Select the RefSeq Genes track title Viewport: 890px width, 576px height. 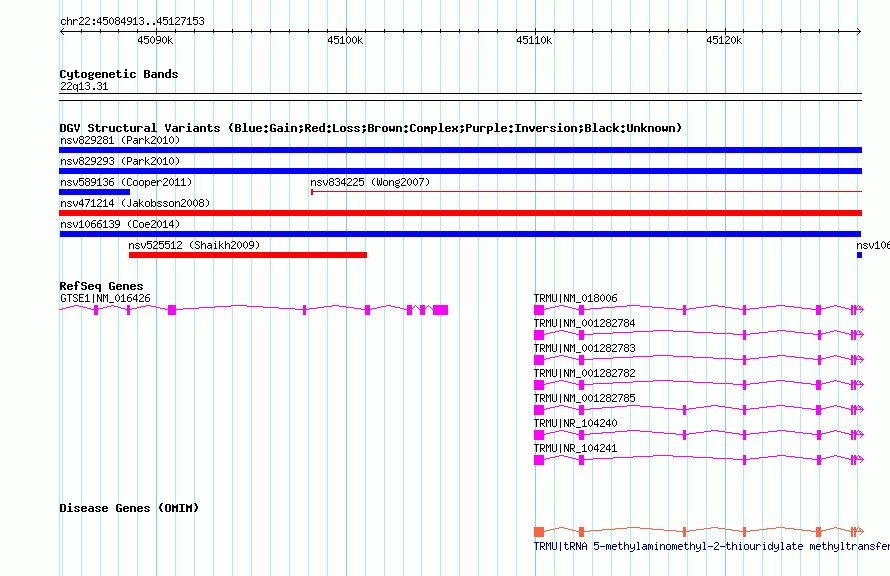[101, 286]
